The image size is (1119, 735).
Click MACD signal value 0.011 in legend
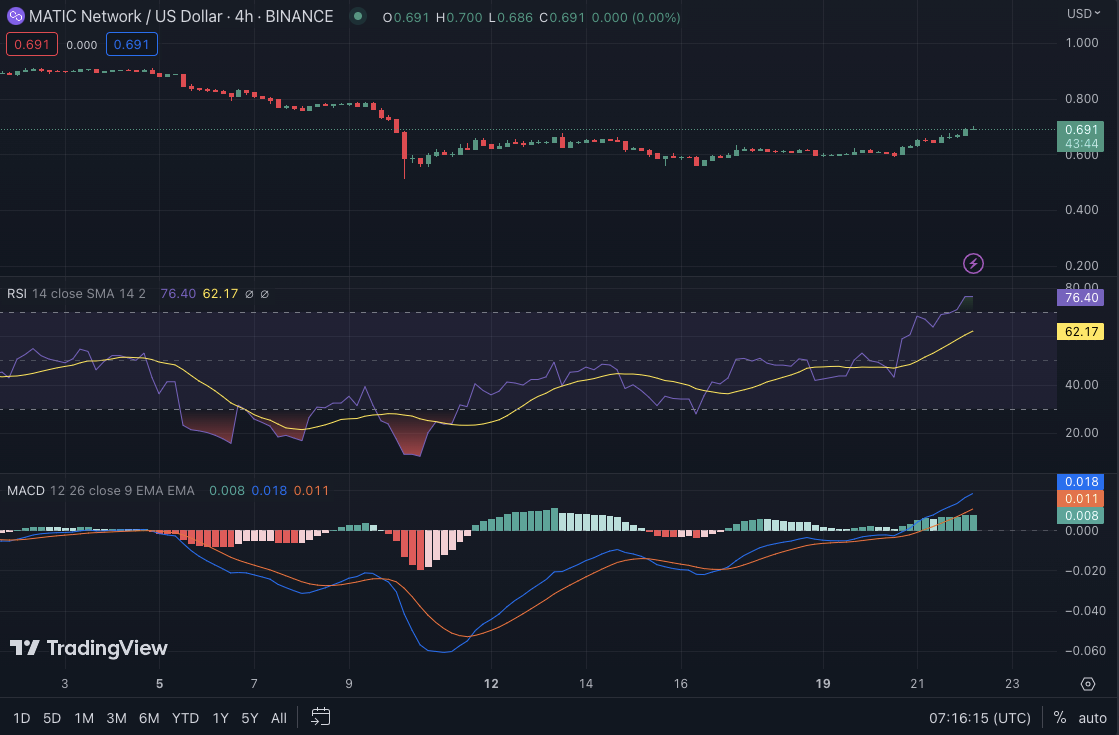click(311, 491)
